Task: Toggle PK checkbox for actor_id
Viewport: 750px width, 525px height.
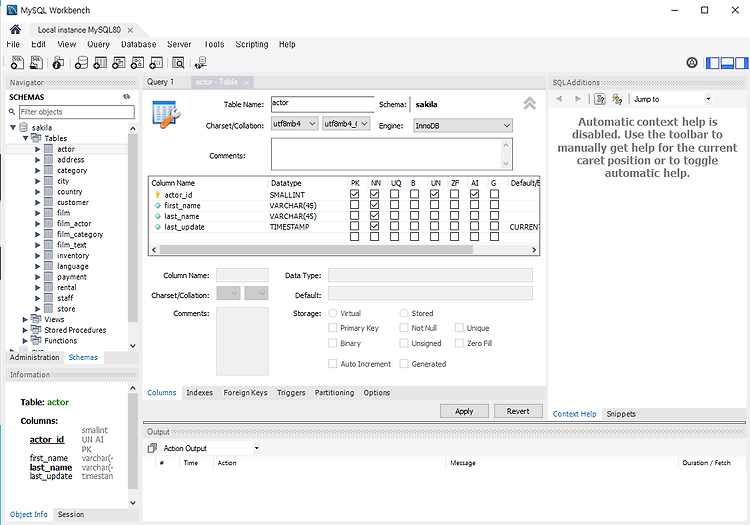Action: click(354, 194)
